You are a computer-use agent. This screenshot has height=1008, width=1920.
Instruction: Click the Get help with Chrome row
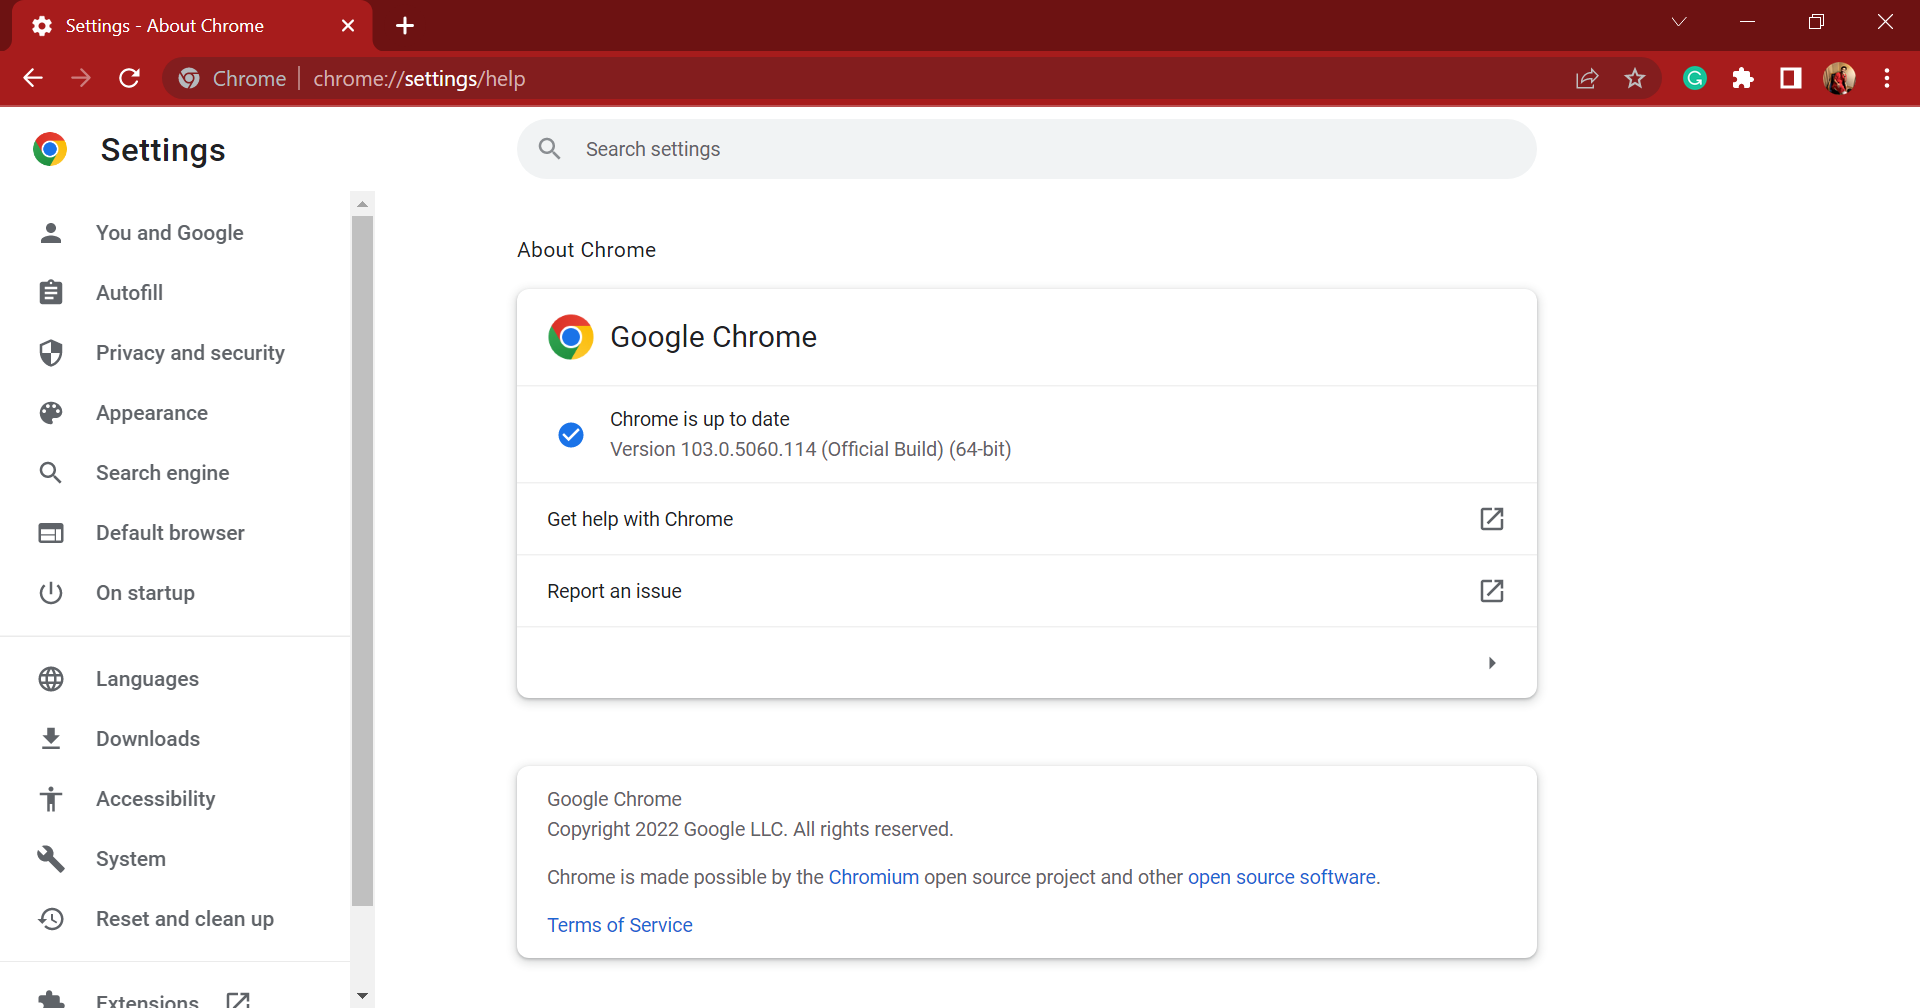click(1027, 519)
